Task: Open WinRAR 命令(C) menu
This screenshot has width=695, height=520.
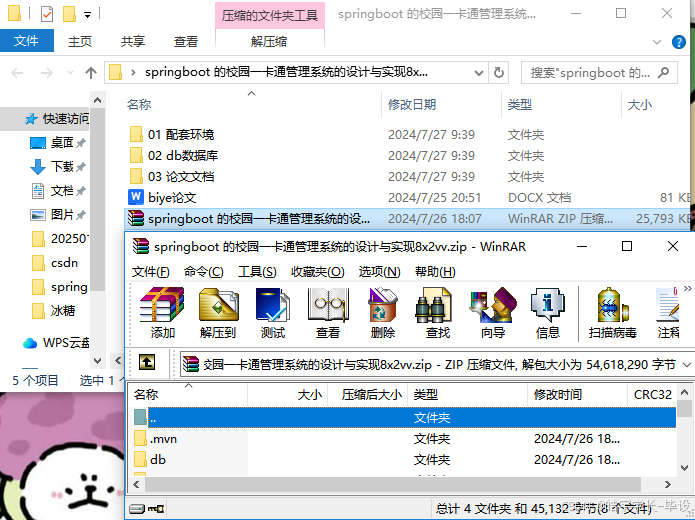Action: (203, 271)
